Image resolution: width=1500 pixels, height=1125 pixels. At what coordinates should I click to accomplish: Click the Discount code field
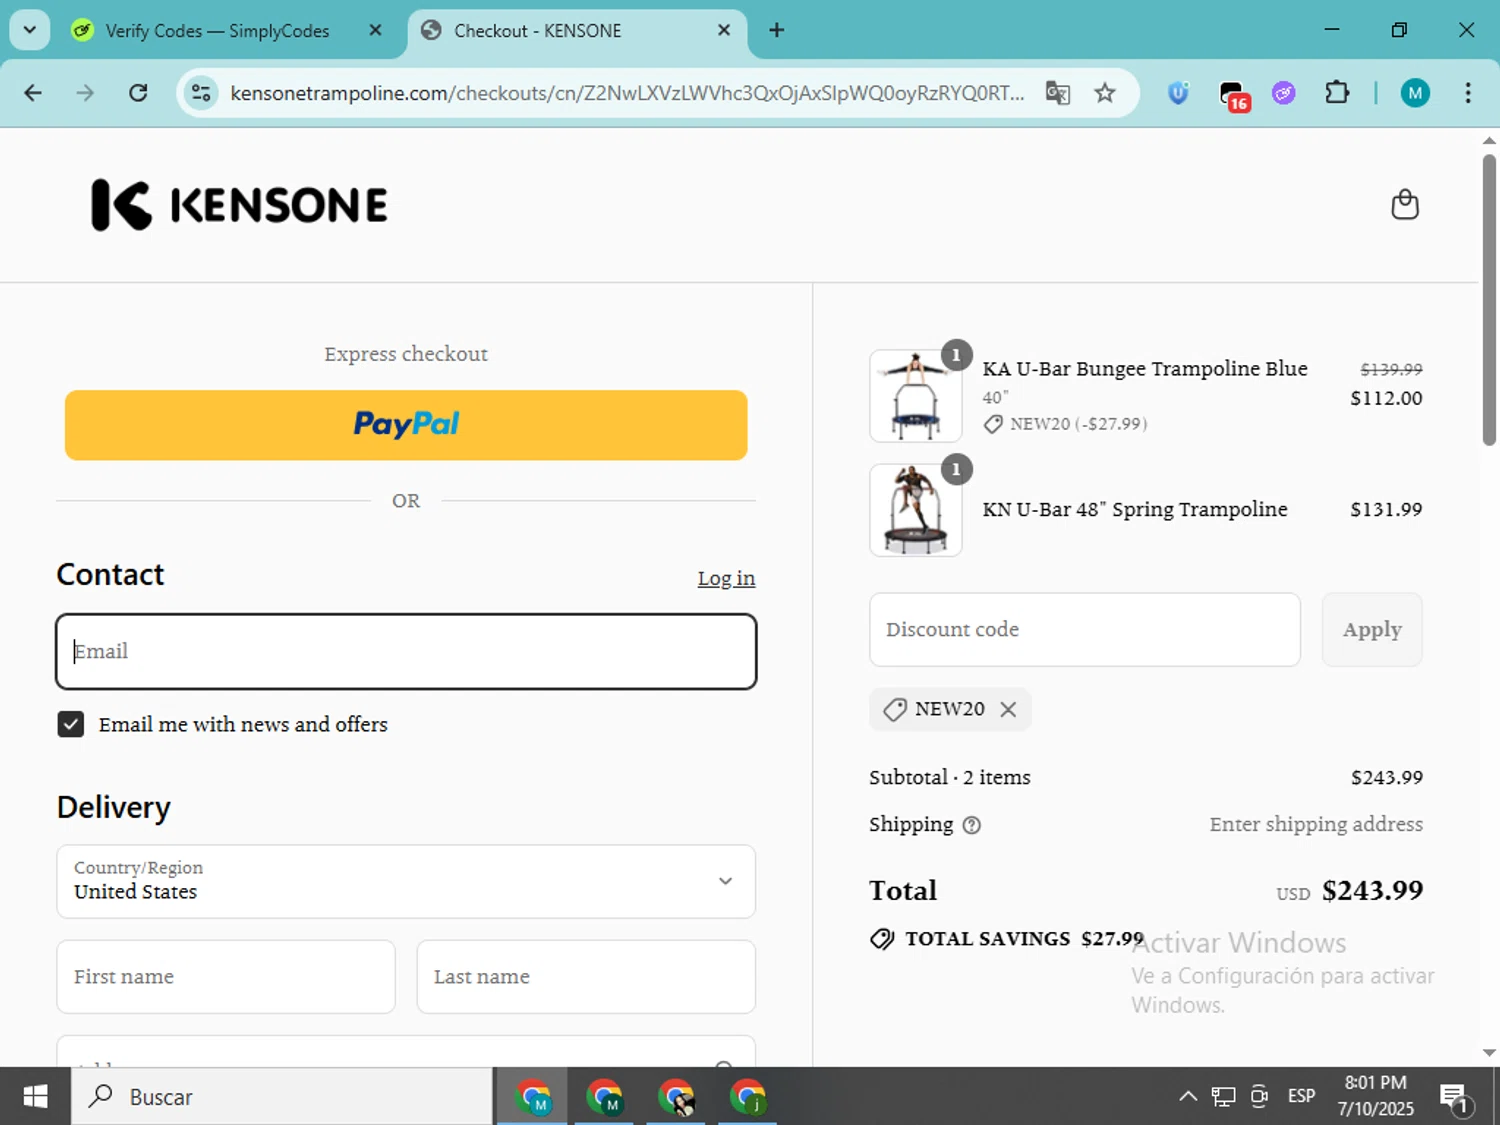click(1085, 629)
